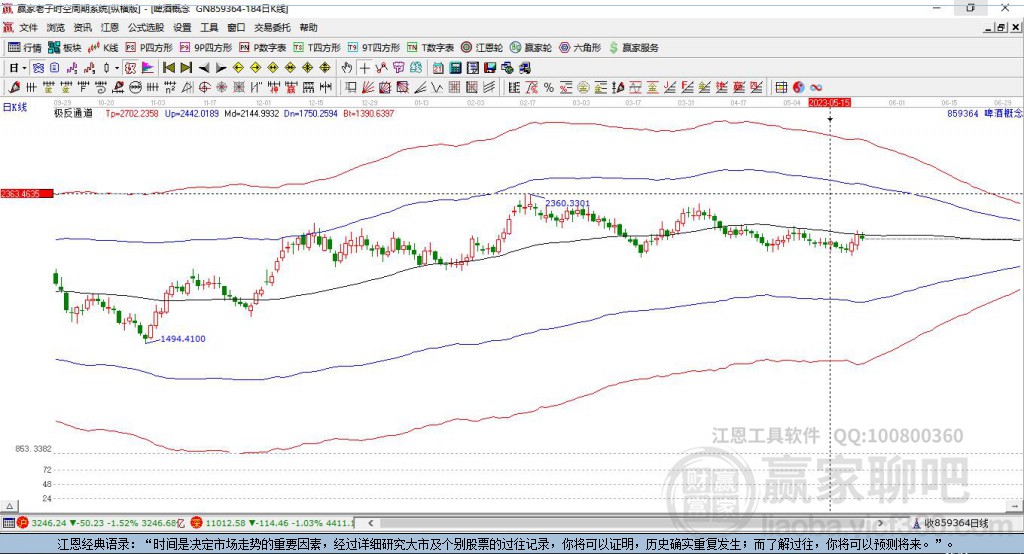The width and height of the screenshot is (1024, 554).
Task: Open the 板块 sector view
Action: coord(65,48)
